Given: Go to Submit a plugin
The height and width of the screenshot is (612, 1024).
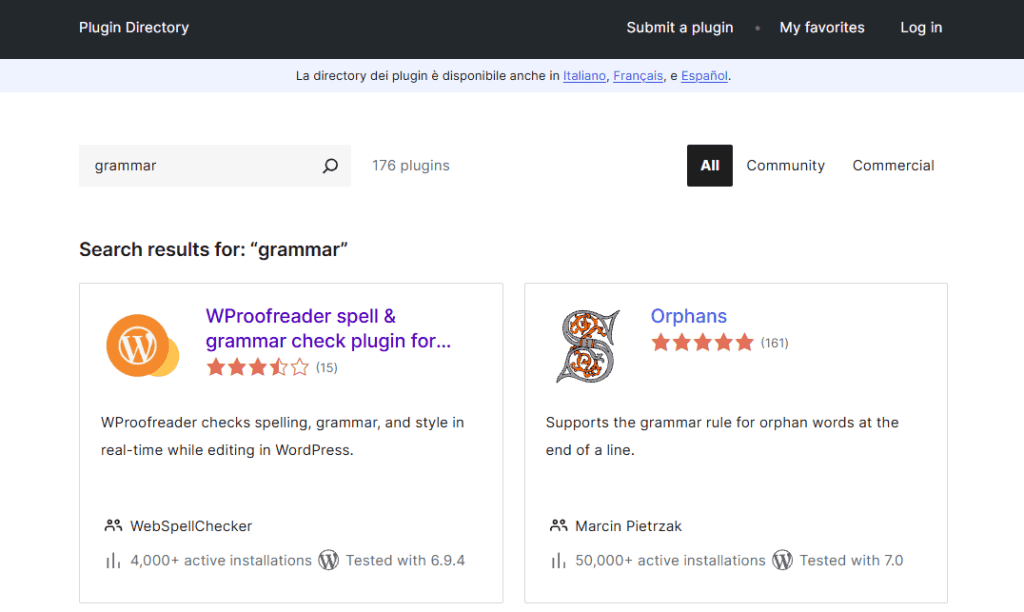Looking at the screenshot, I should pos(680,27).
